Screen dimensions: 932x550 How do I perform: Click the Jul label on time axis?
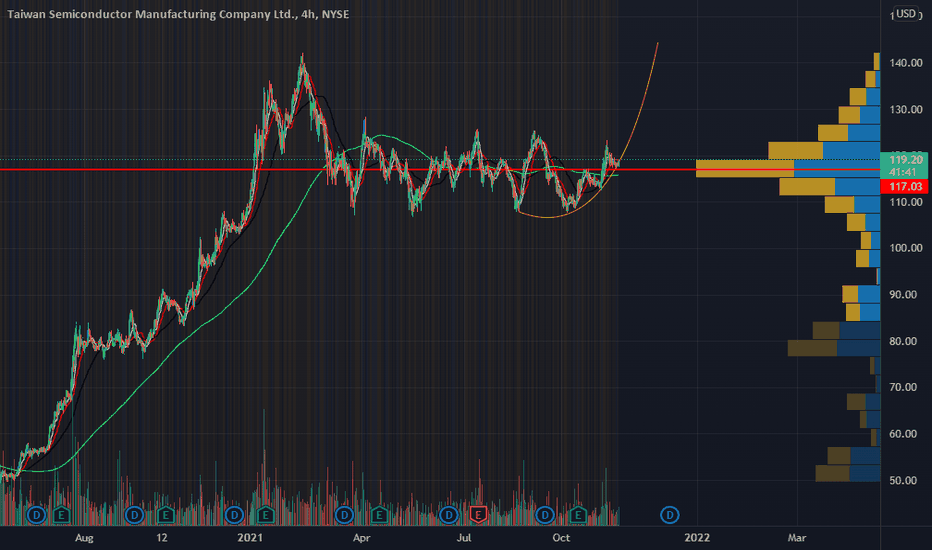(464, 538)
